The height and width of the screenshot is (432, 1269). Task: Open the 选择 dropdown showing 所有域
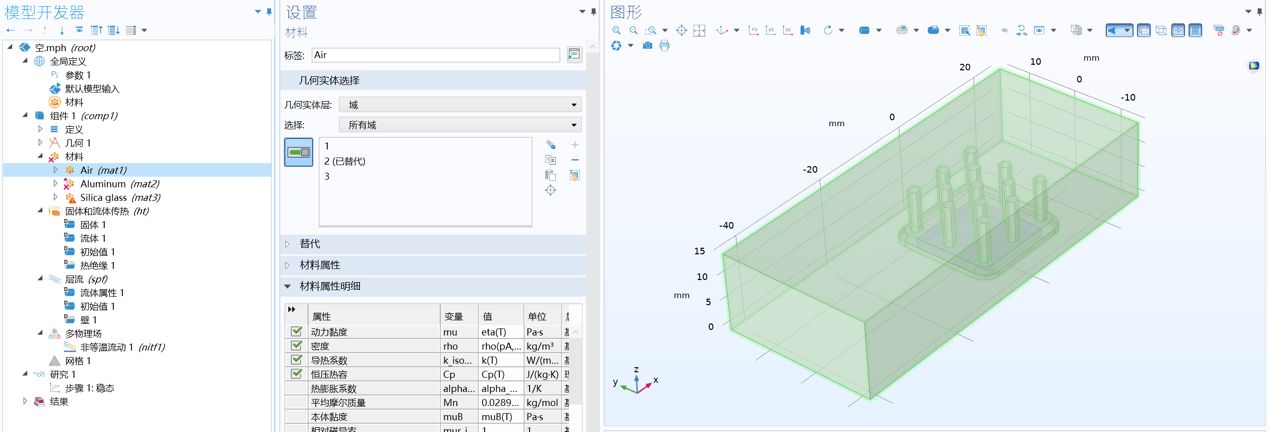(461, 125)
